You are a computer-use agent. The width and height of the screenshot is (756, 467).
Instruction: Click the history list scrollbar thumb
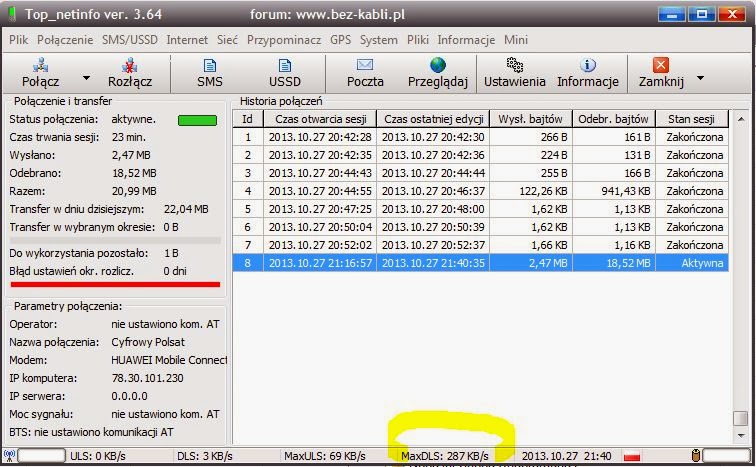point(741,418)
